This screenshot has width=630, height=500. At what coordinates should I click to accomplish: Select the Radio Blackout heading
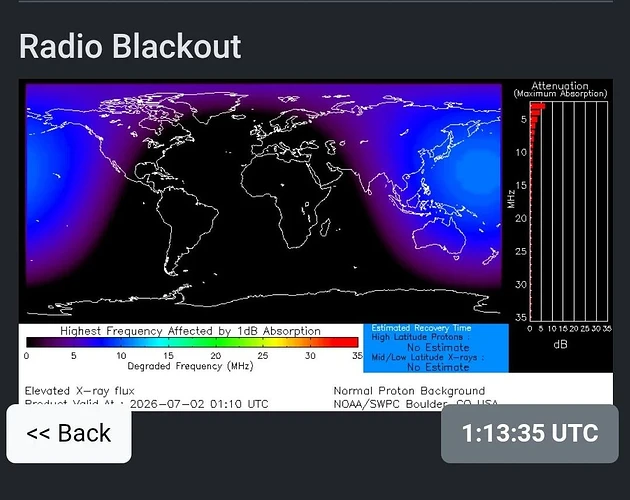coord(130,46)
